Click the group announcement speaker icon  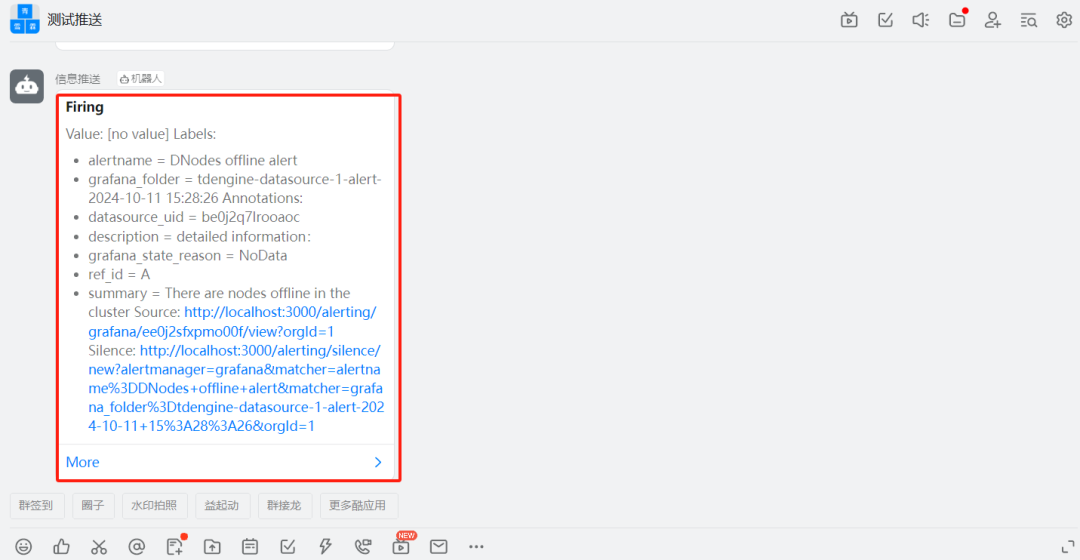tap(921, 20)
